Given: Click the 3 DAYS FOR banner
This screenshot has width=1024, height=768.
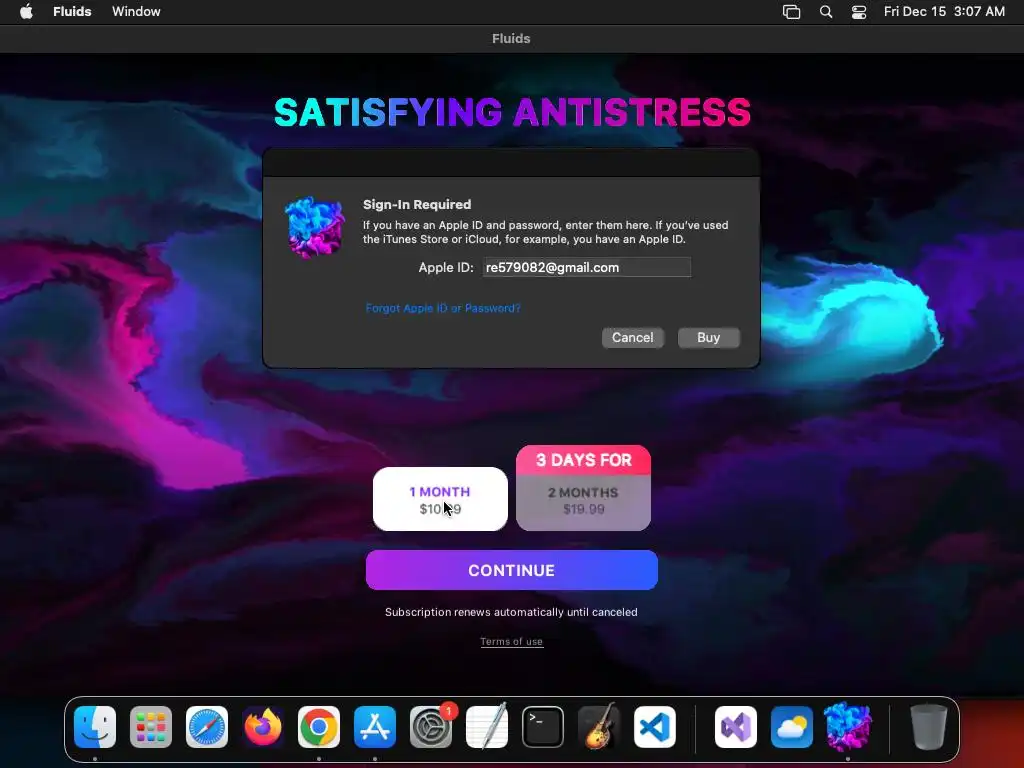Looking at the screenshot, I should pos(584,460).
